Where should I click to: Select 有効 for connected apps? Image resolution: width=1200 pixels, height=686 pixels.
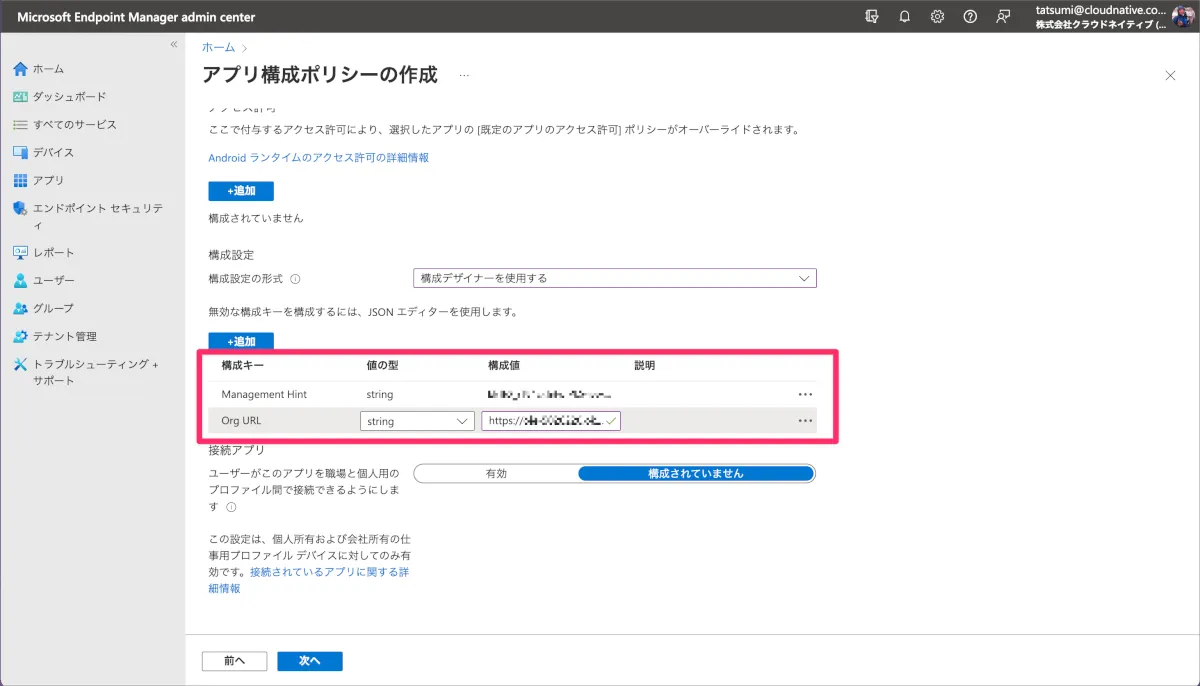(x=496, y=473)
